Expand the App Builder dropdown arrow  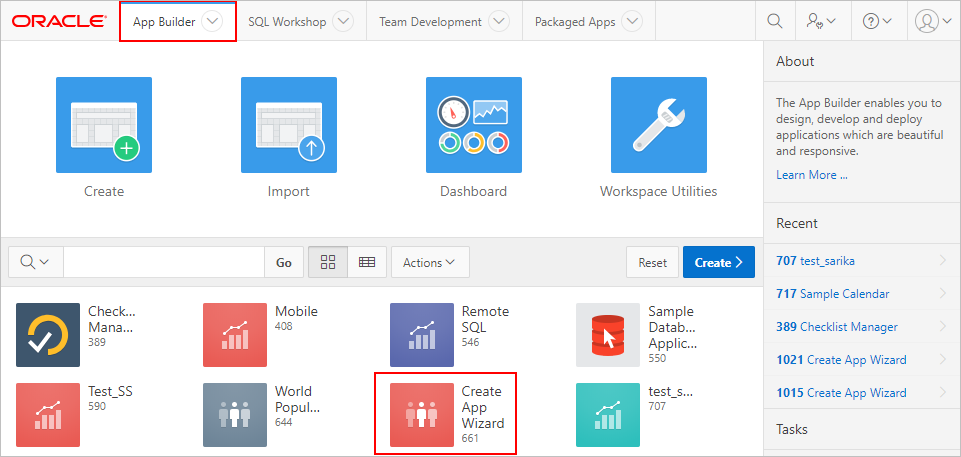[212, 21]
